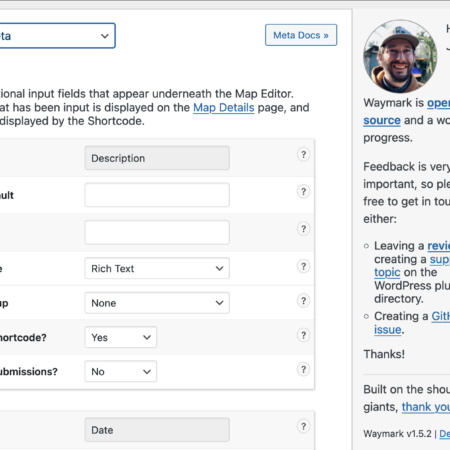The image size is (450, 450).
Task: Click the Description name input field
Action: pyautogui.click(x=157, y=158)
